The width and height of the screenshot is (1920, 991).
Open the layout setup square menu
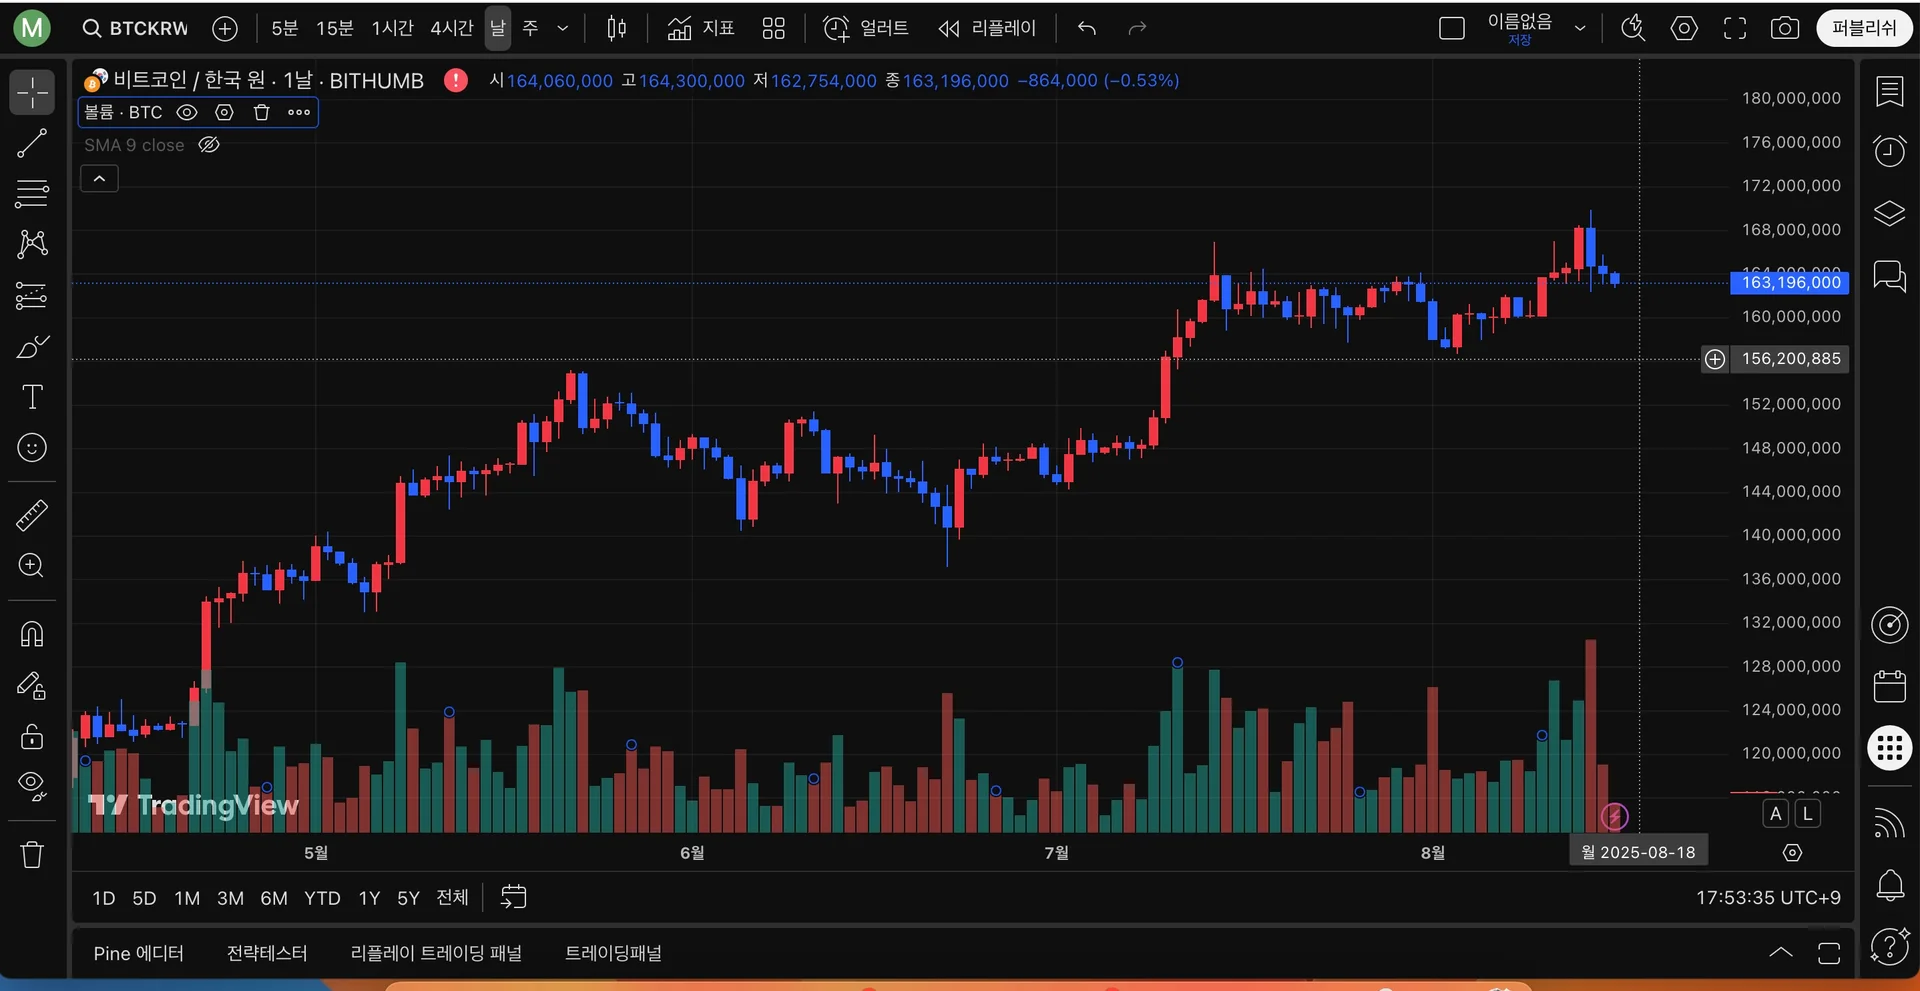pos(1452,29)
